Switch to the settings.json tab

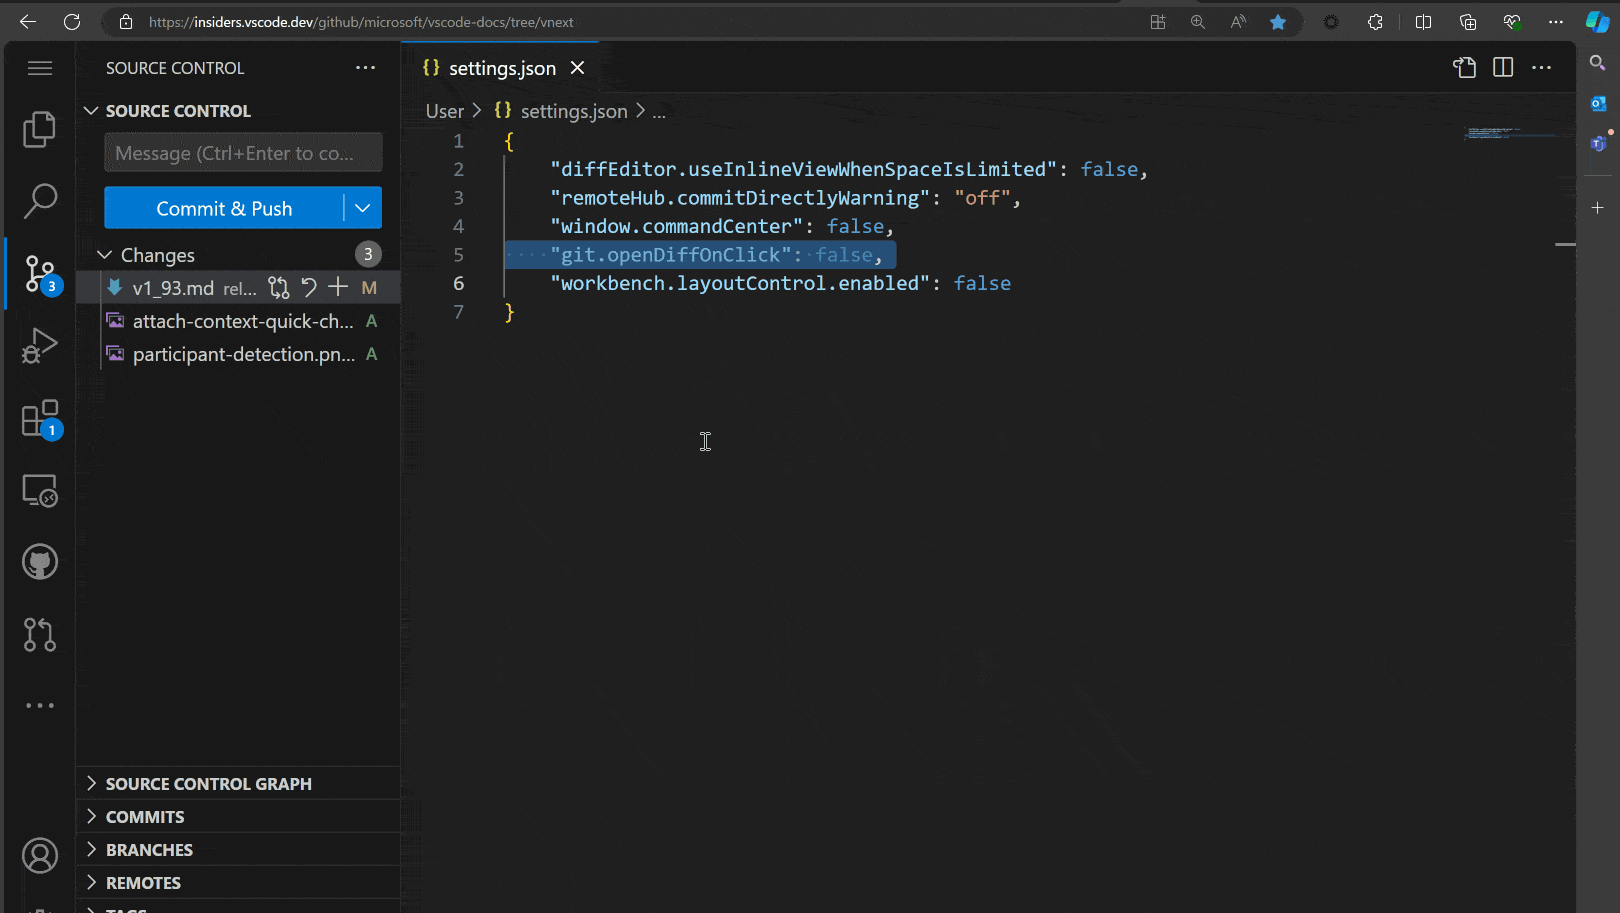coord(502,67)
